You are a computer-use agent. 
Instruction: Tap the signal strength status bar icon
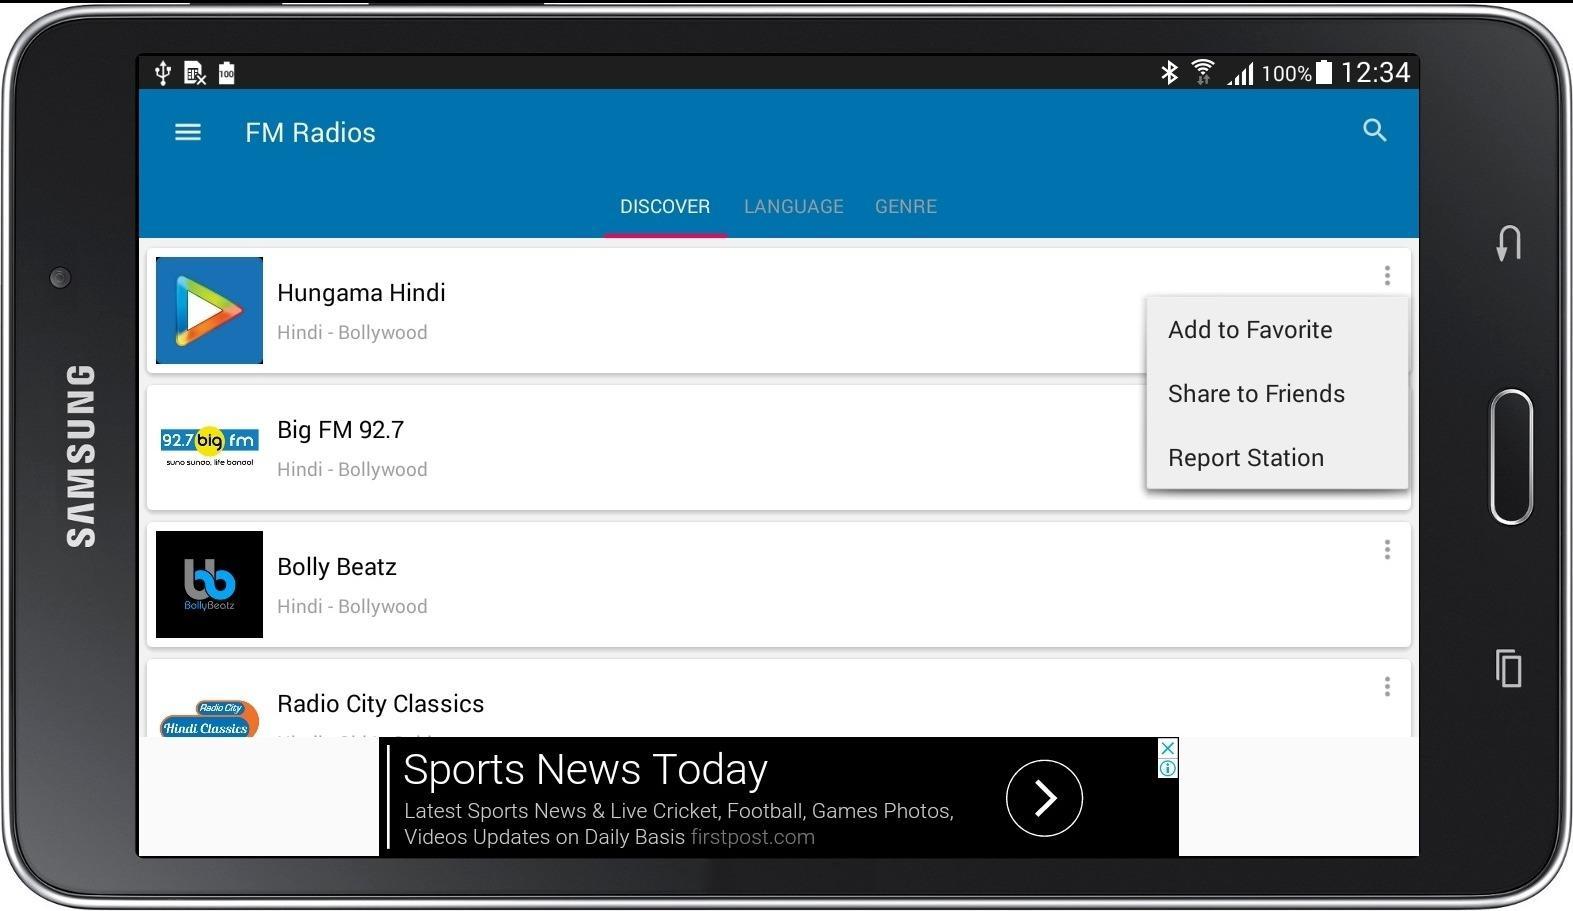point(1240,73)
